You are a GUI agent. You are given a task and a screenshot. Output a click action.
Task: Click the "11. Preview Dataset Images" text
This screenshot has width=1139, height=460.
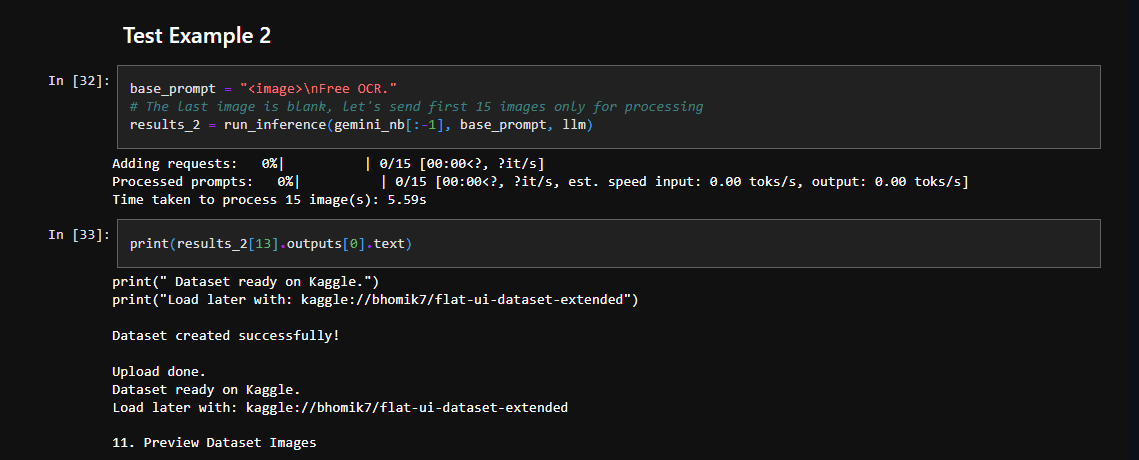click(214, 443)
